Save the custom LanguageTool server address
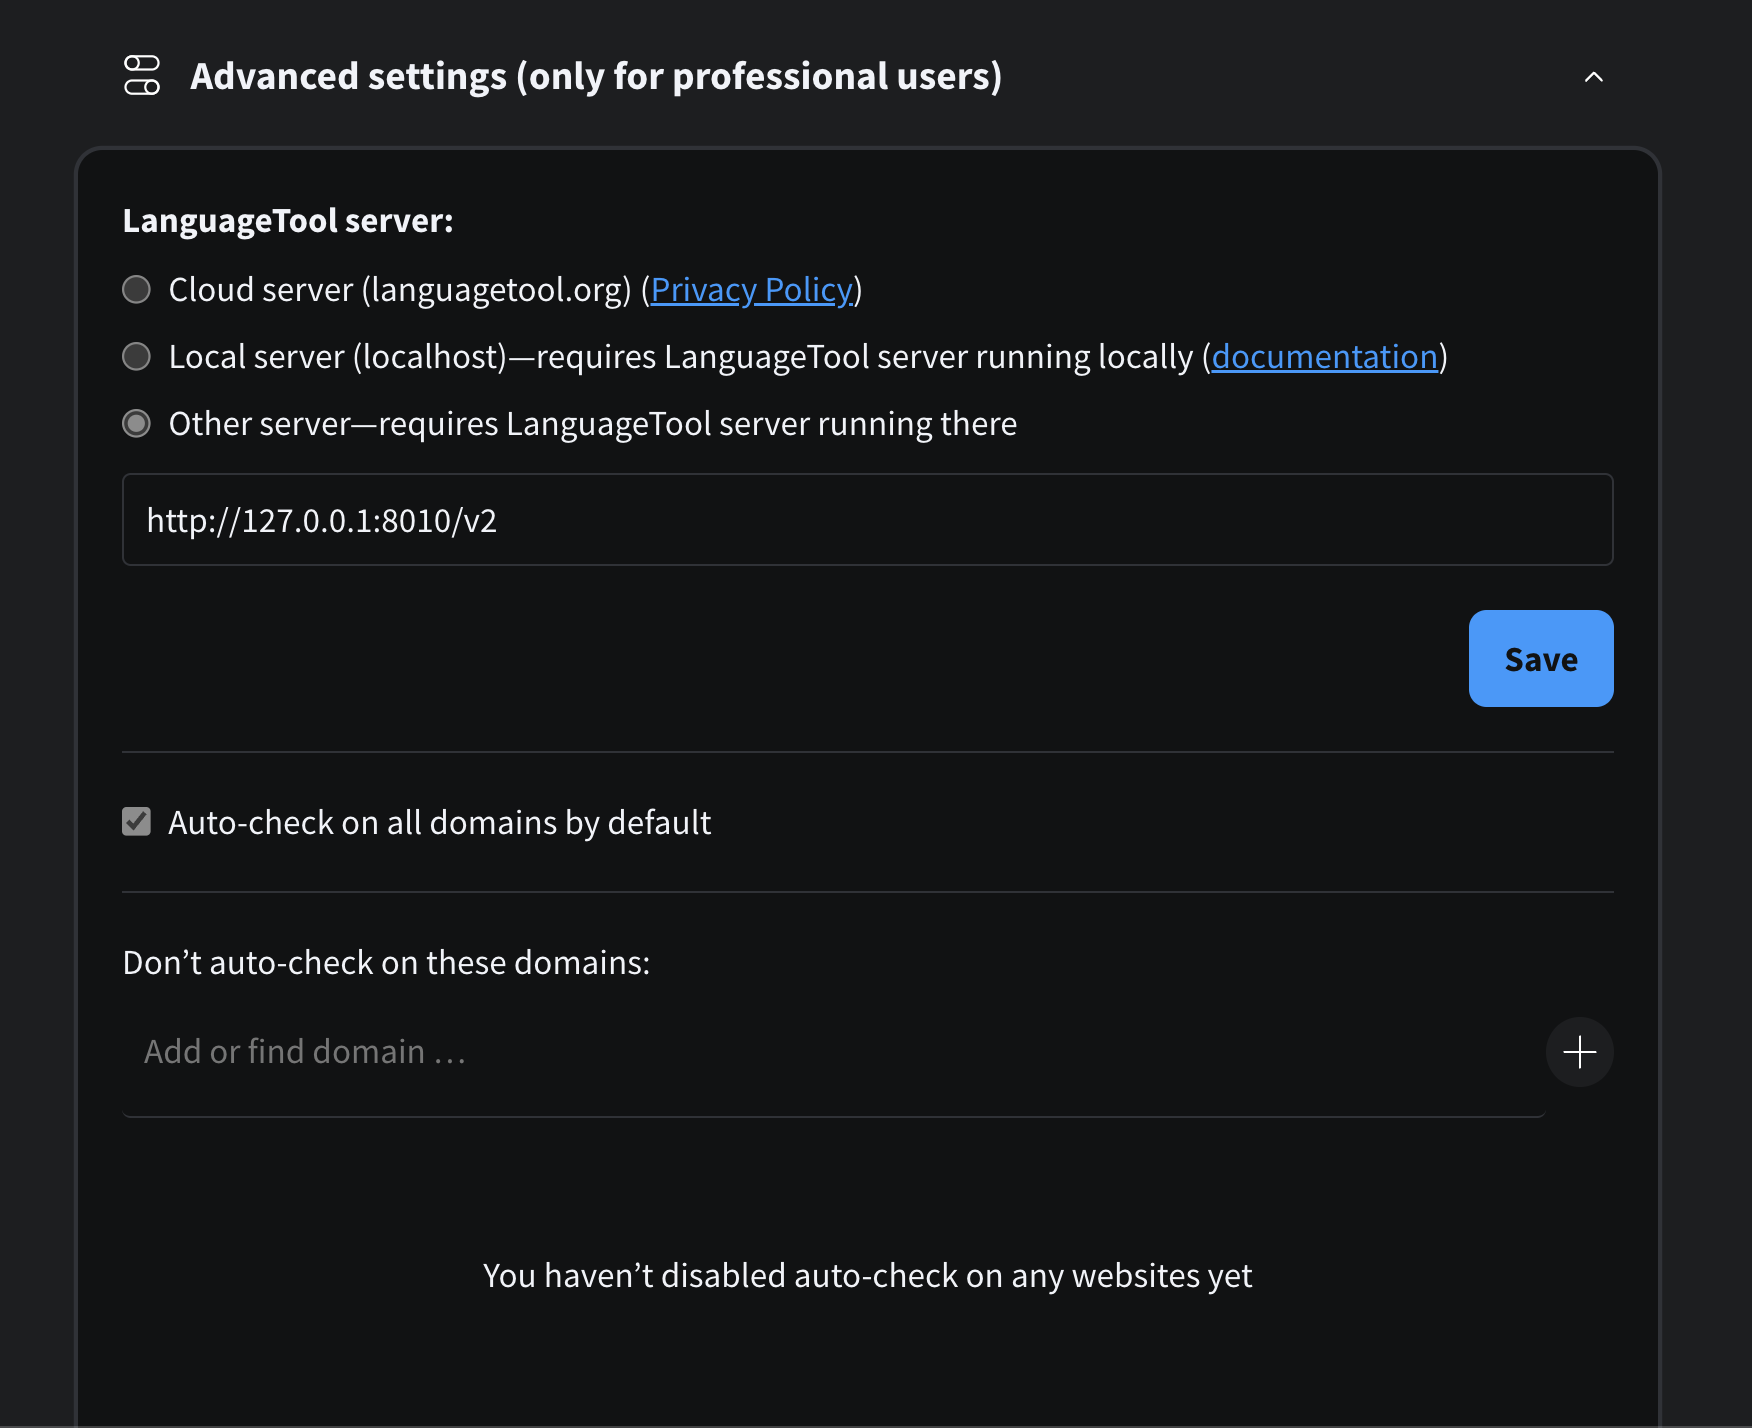1752x1428 pixels. click(1540, 658)
